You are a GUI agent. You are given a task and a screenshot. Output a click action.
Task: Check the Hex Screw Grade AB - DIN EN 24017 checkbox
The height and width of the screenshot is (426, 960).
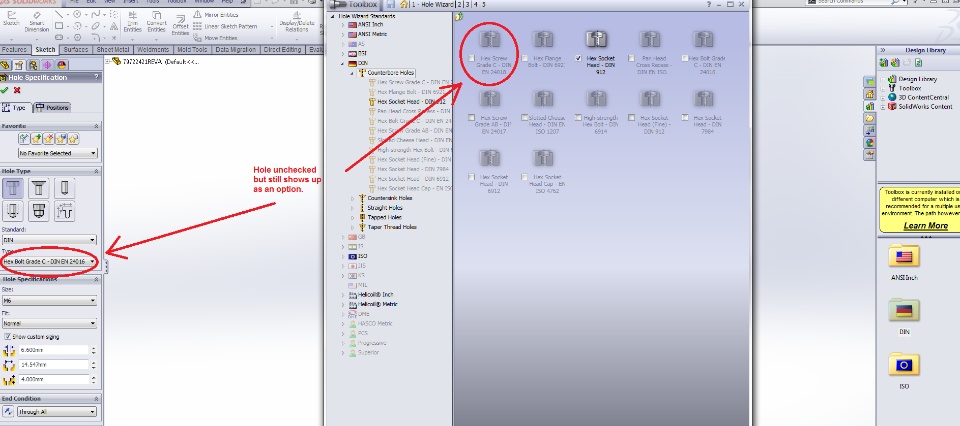[x=471, y=118]
